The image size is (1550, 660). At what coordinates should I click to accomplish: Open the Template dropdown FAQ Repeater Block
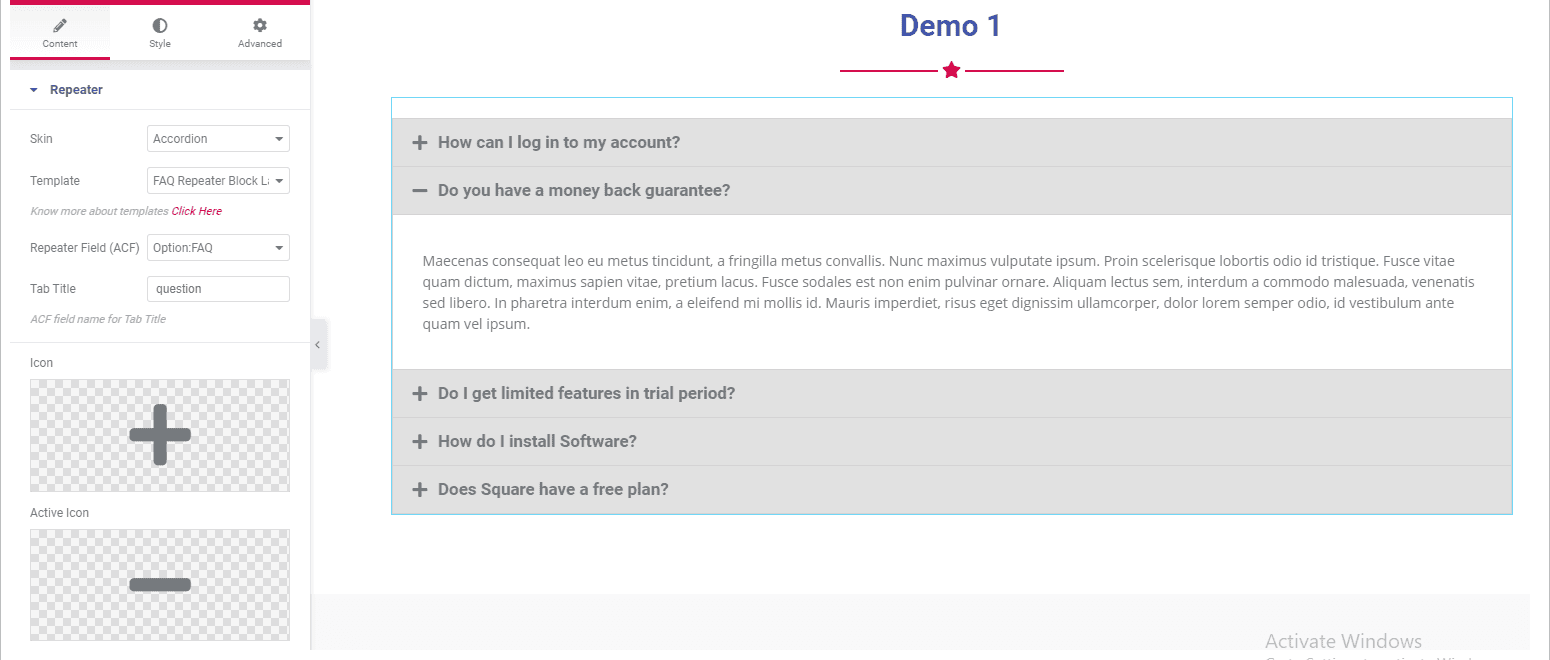[218, 181]
